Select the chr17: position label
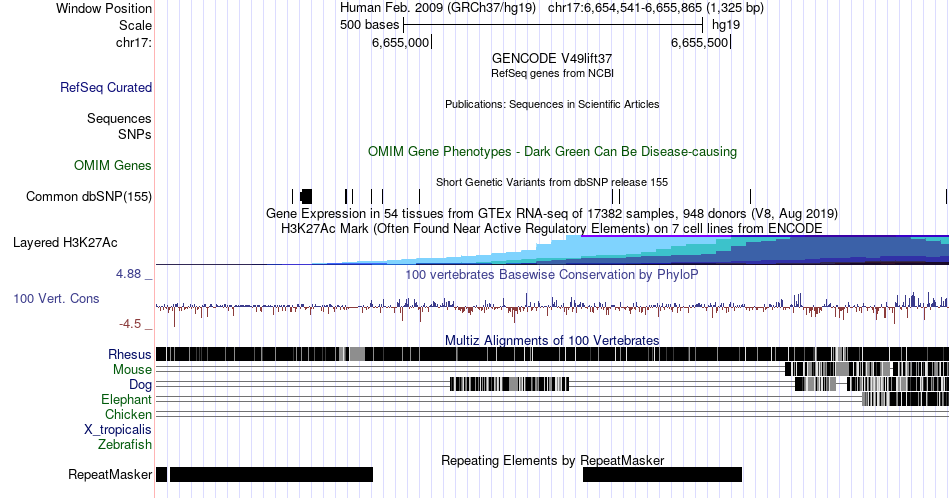950x498 pixels. tap(134, 42)
